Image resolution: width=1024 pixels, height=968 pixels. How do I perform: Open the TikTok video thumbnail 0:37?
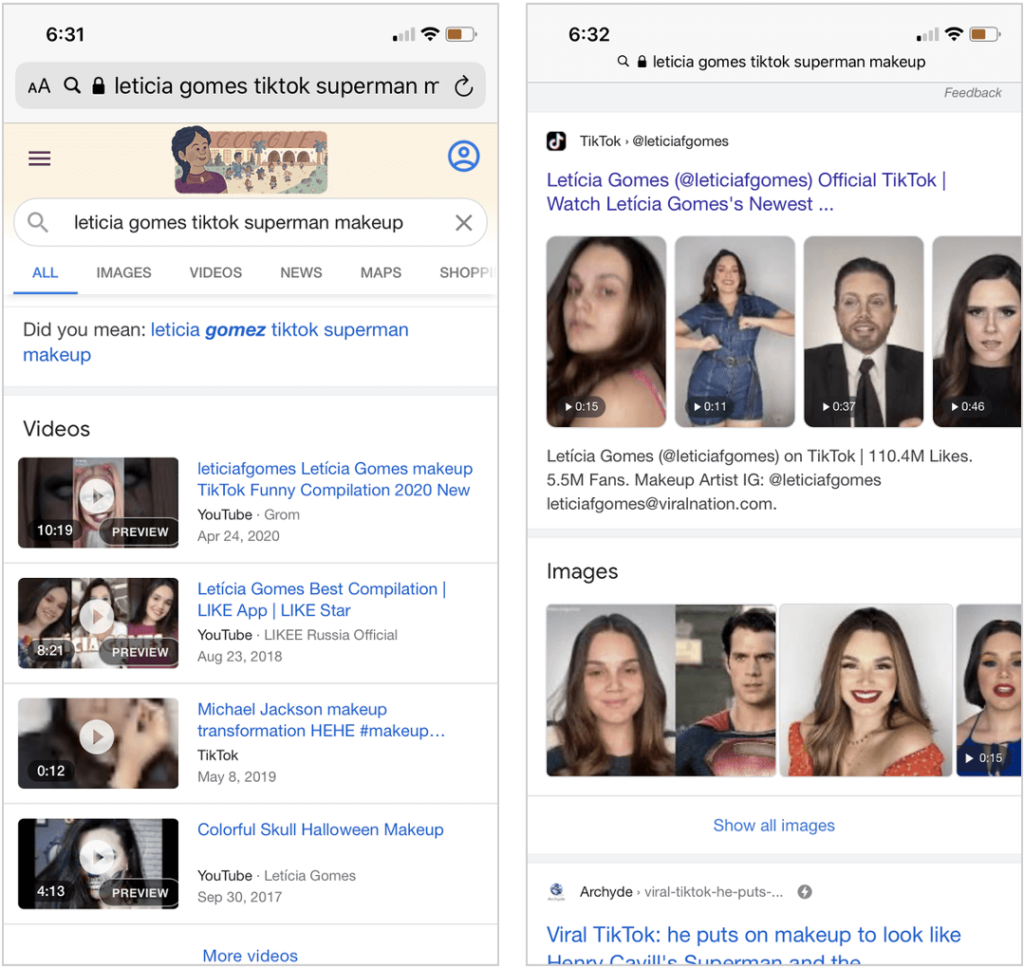coord(863,331)
